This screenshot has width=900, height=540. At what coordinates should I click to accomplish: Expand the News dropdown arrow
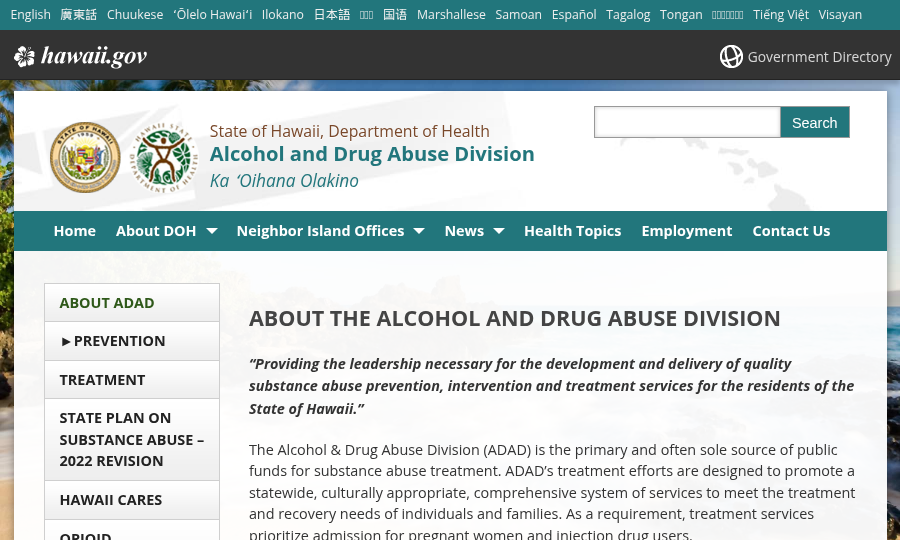click(x=499, y=231)
